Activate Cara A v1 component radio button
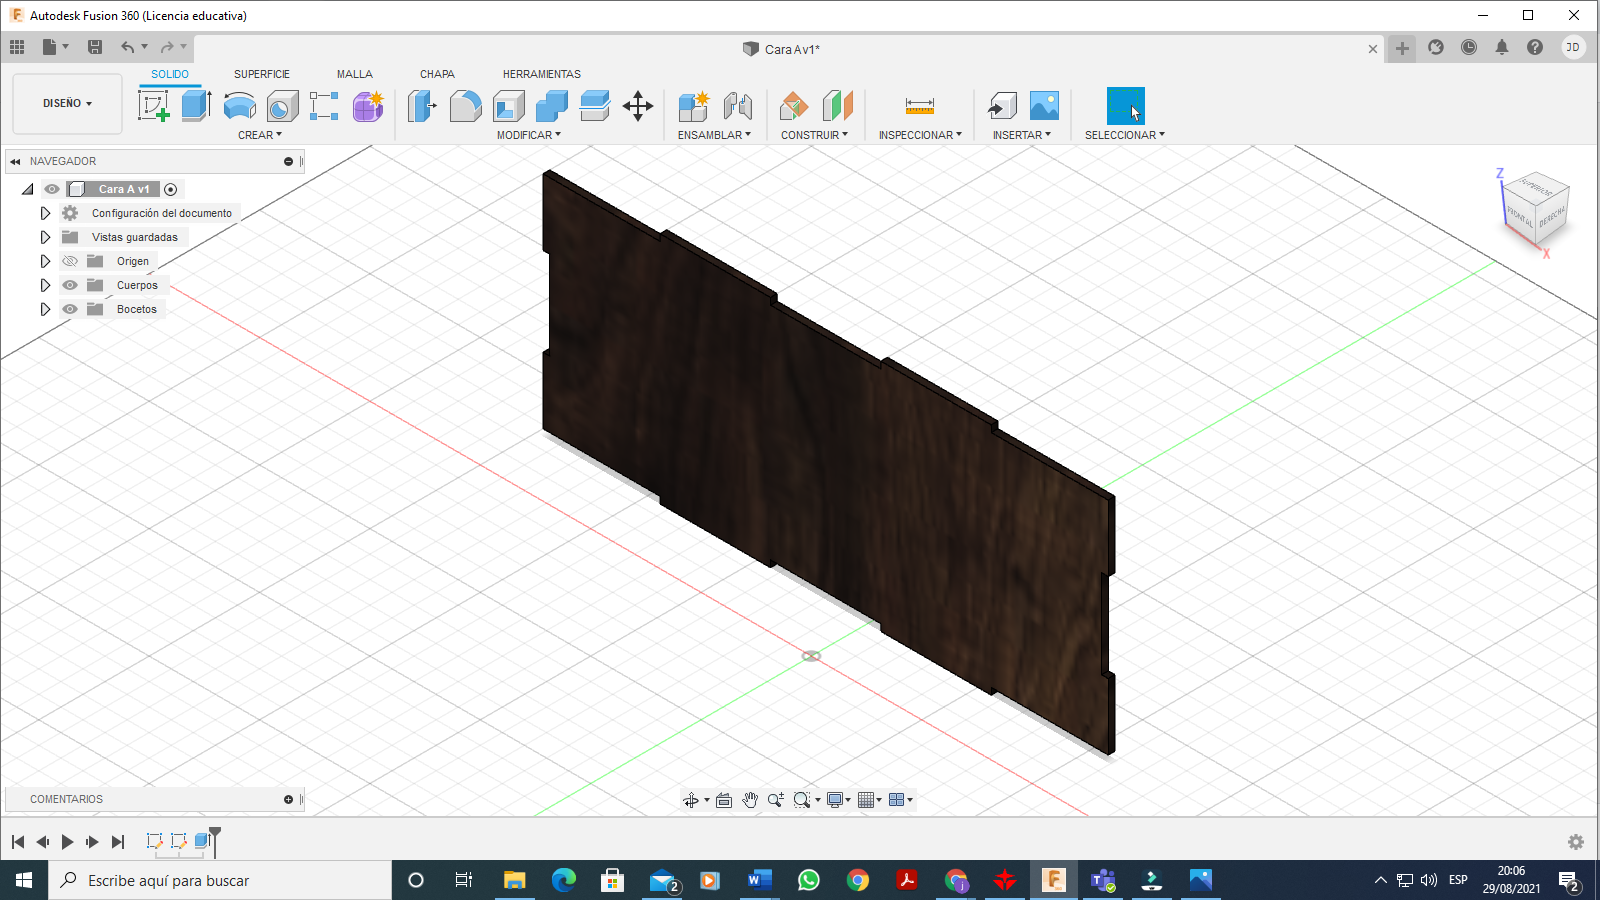 [x=171, y=189]
